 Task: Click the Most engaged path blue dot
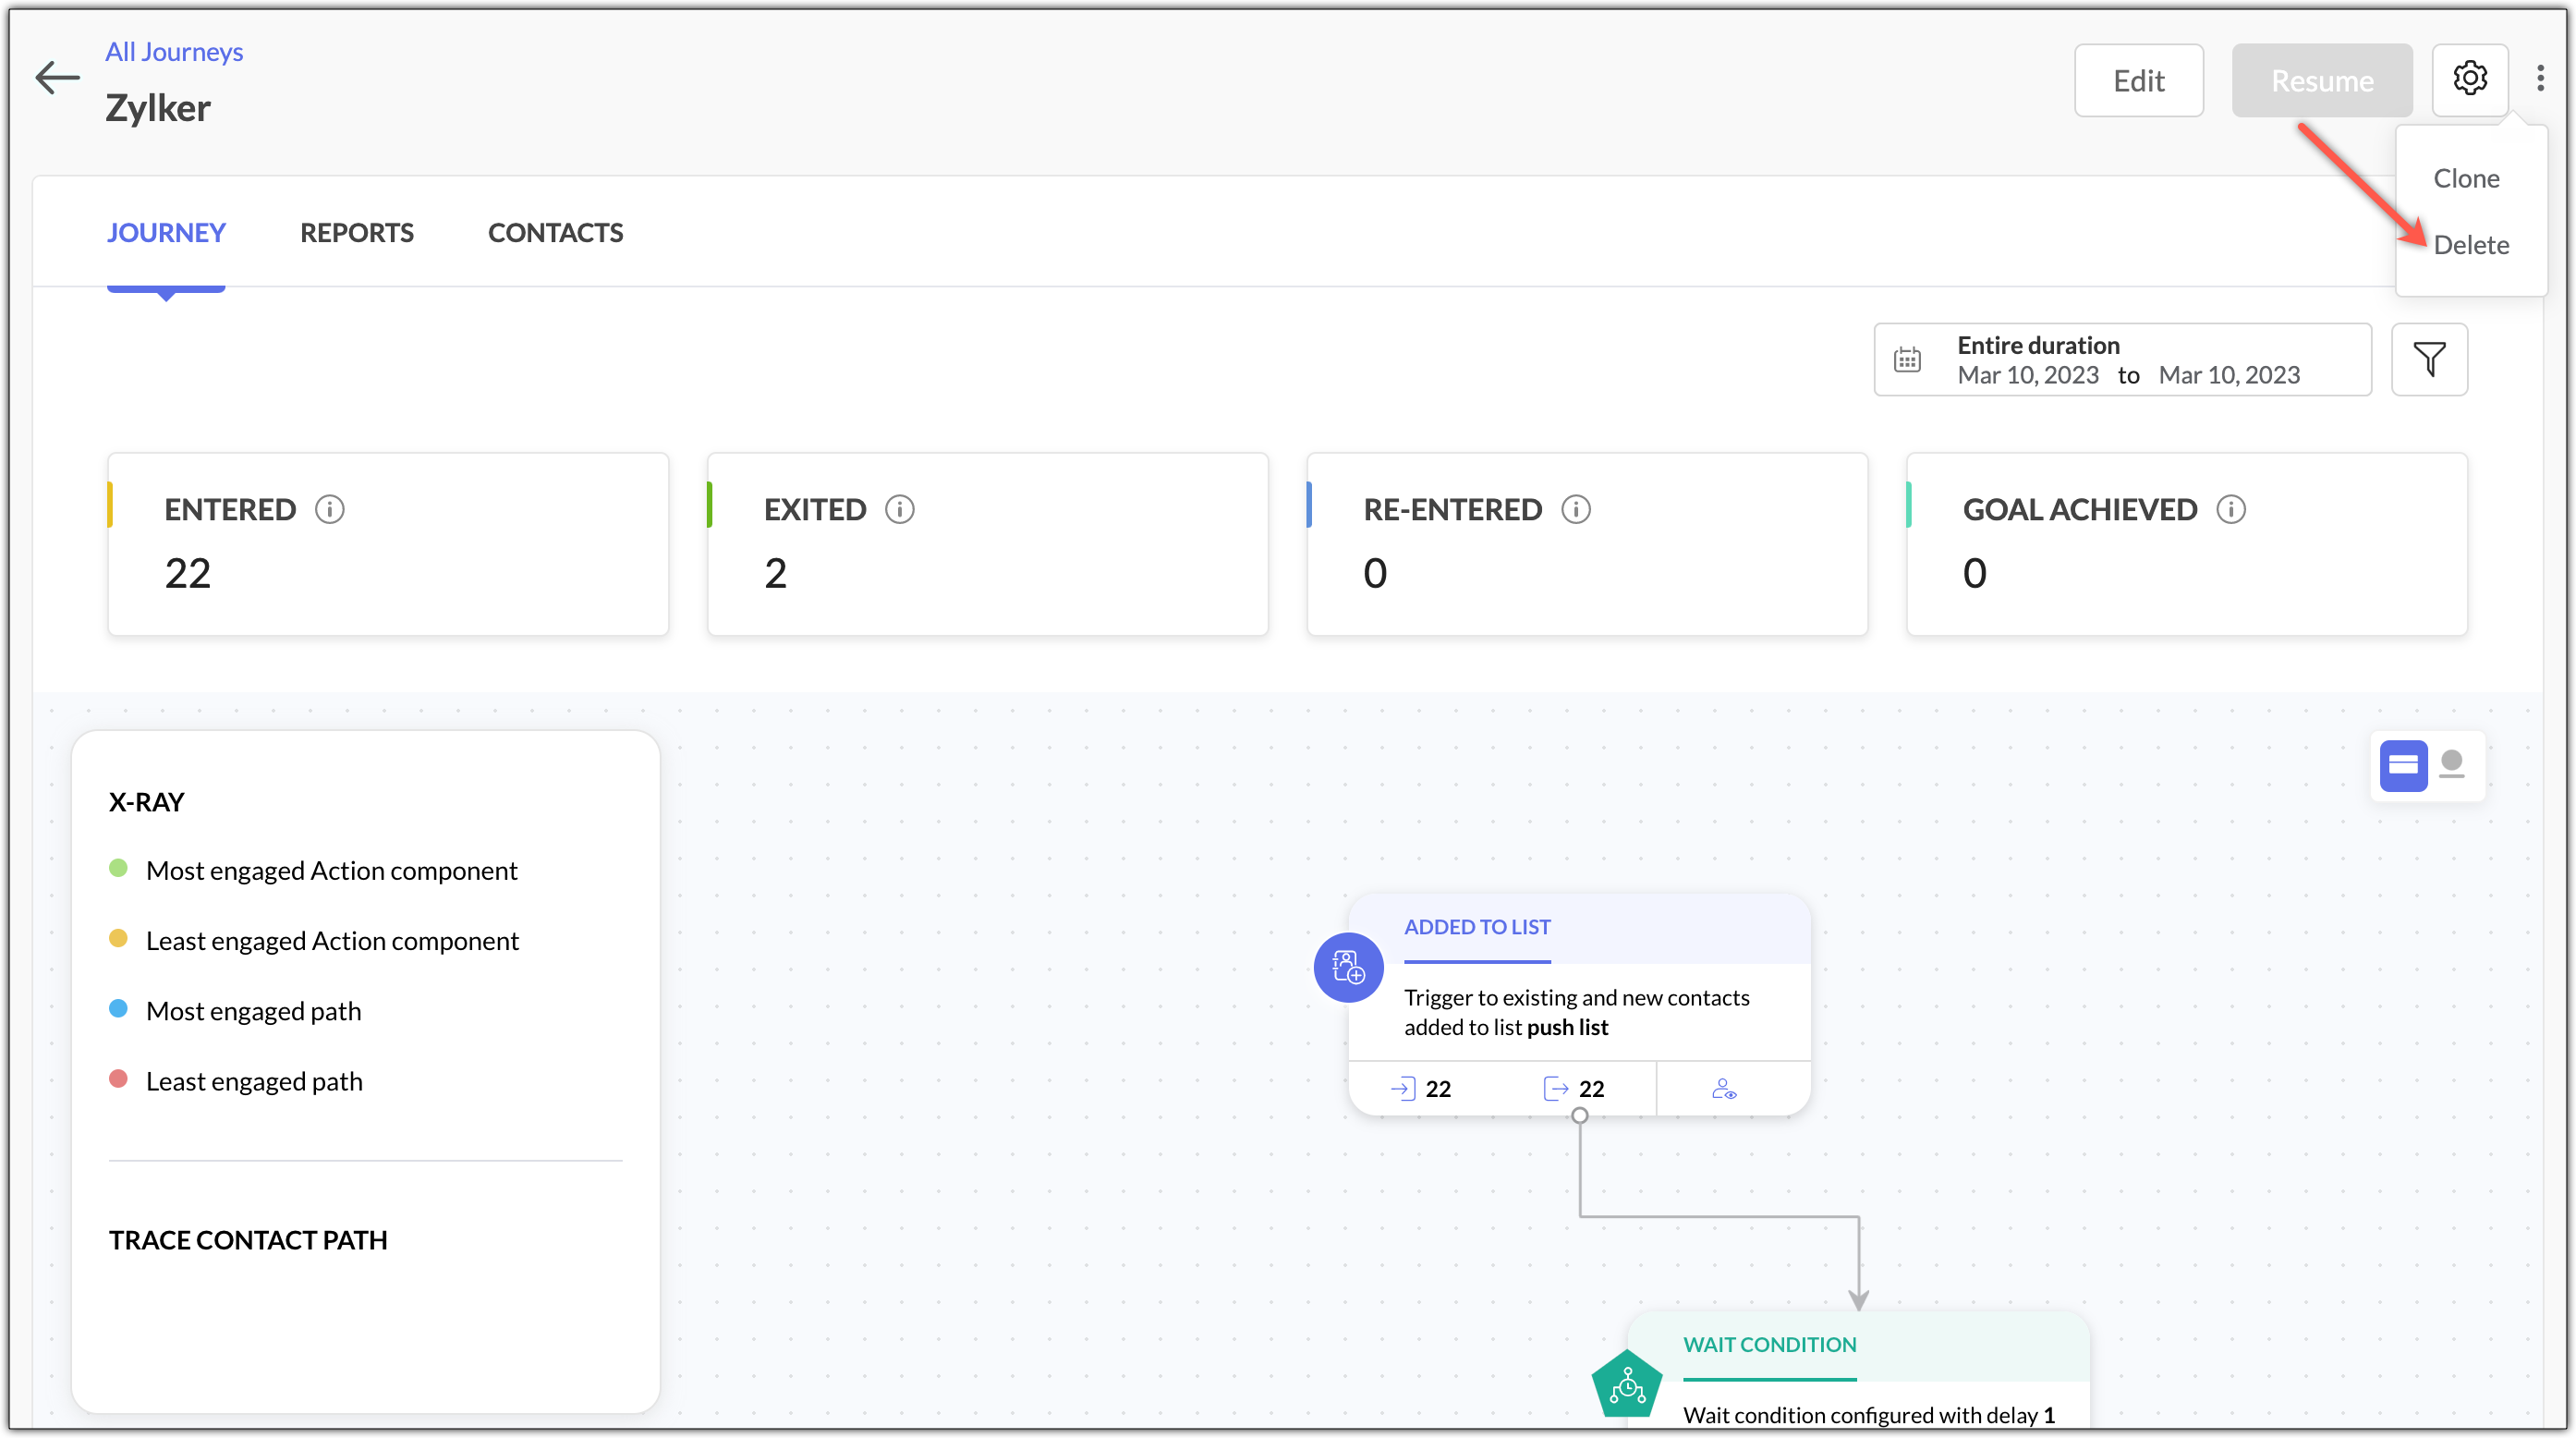point(118,1009)
